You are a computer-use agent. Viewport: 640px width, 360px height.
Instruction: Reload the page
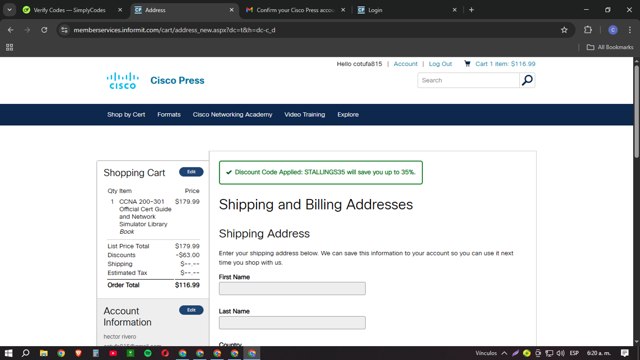pyautogui.click(x=44, y=30)
